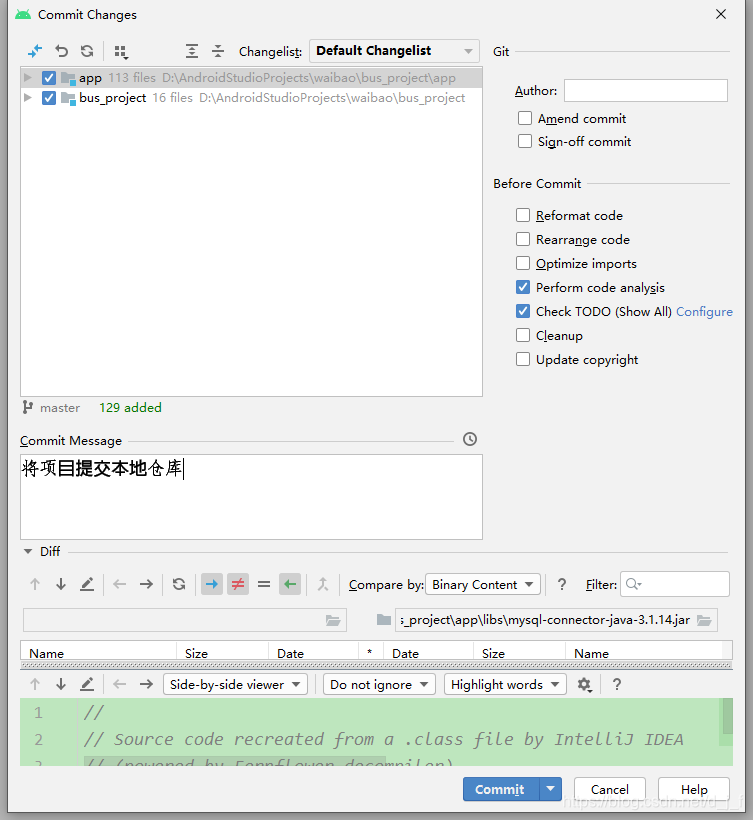Open Side-by-side viewer dropdown
Screen dimensions: 753x820
coord(235,684)
